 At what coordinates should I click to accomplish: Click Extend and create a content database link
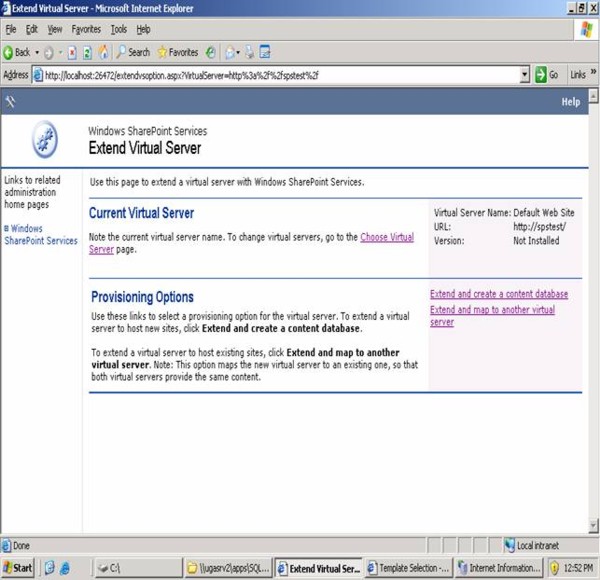[x=499, y=294]
